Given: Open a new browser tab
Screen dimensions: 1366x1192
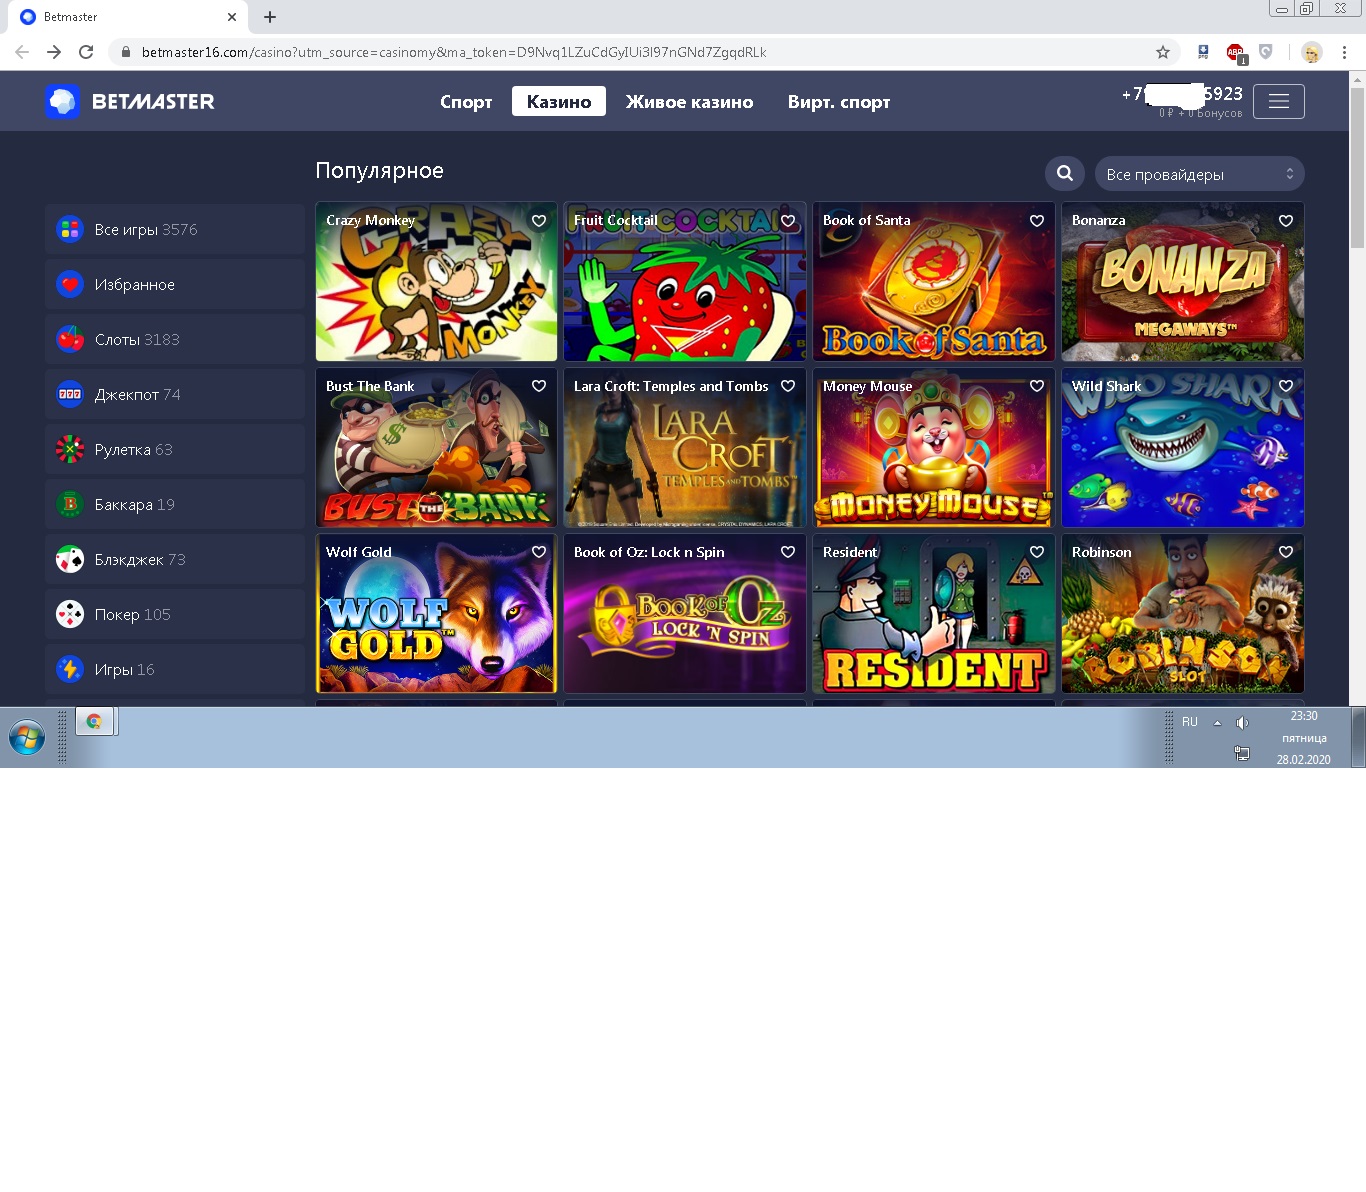Looking at the screenshot, I should pos(270,17).
